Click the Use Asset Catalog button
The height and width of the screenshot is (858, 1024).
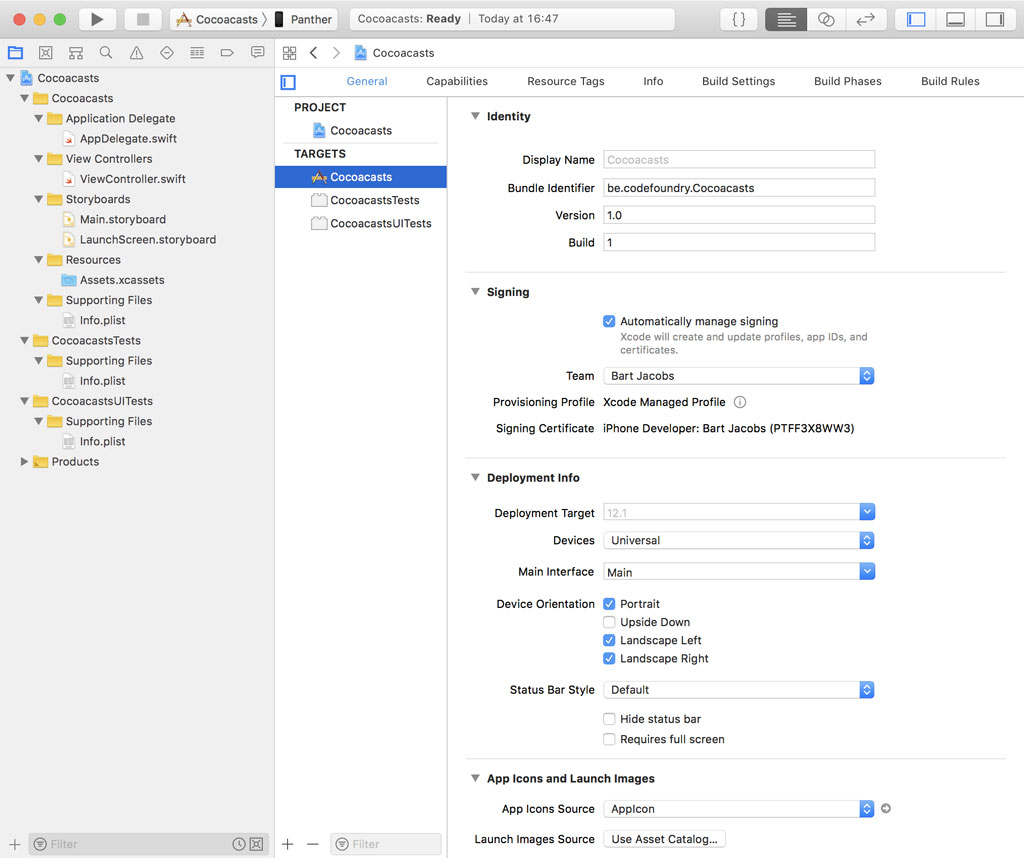click(663, 839)
